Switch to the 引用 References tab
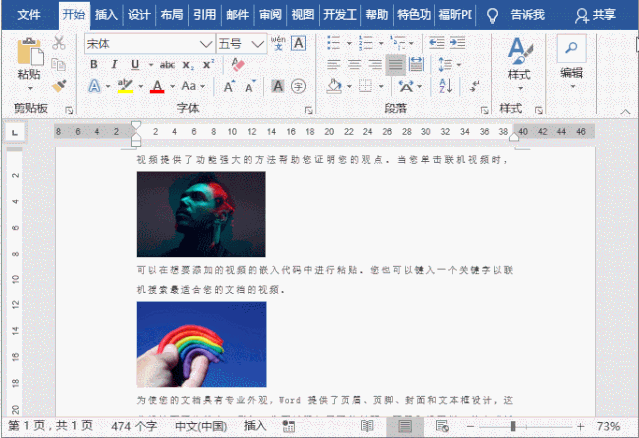This screenshot has height=438, width=639. click(x=204, y=15)
